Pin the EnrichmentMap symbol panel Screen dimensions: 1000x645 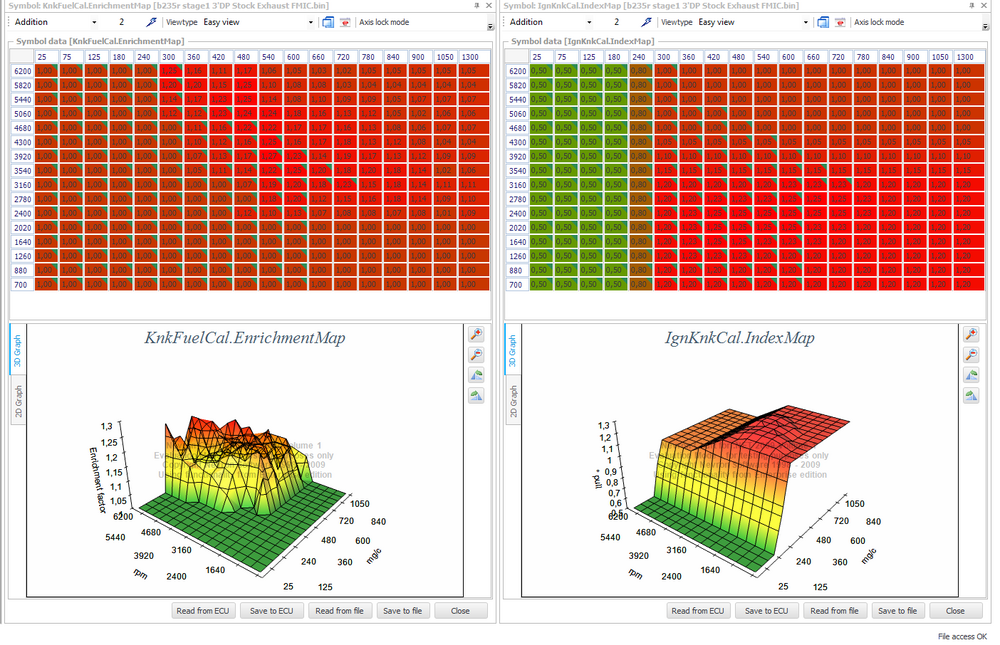tap(476, 5)
